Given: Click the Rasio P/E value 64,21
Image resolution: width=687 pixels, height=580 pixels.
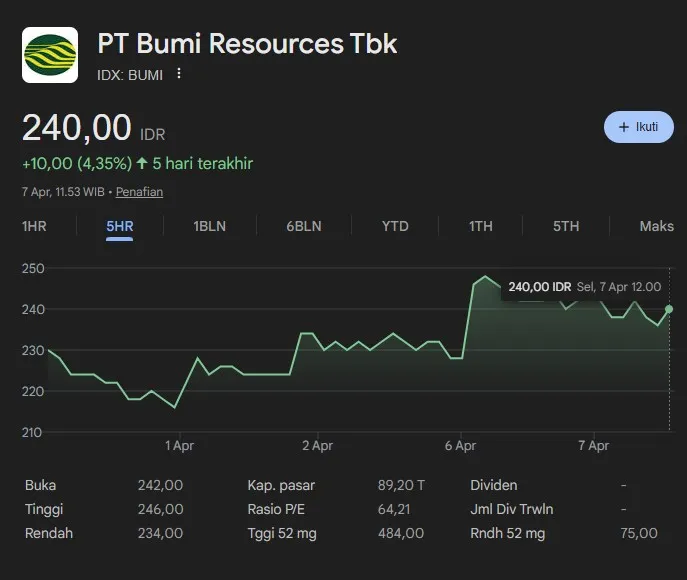Looking at the screenshot, I should pos(394,509).
